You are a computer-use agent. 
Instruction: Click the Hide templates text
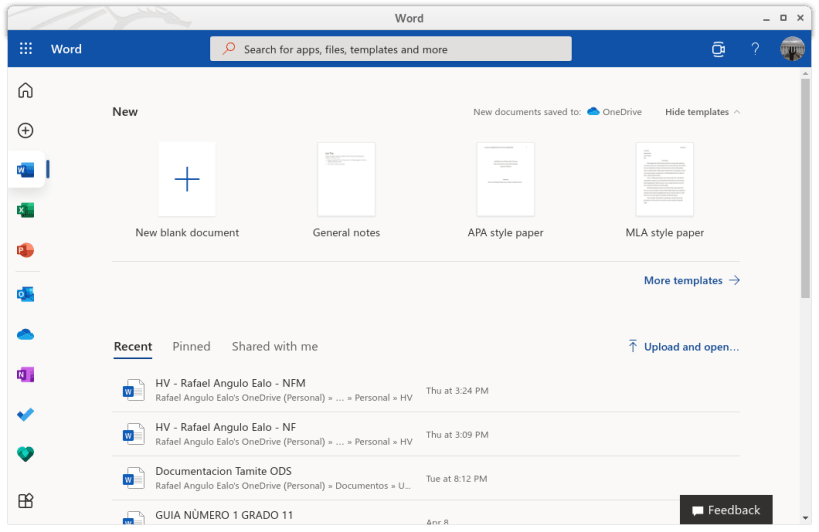pyautogui.click(x=697, y=112)
